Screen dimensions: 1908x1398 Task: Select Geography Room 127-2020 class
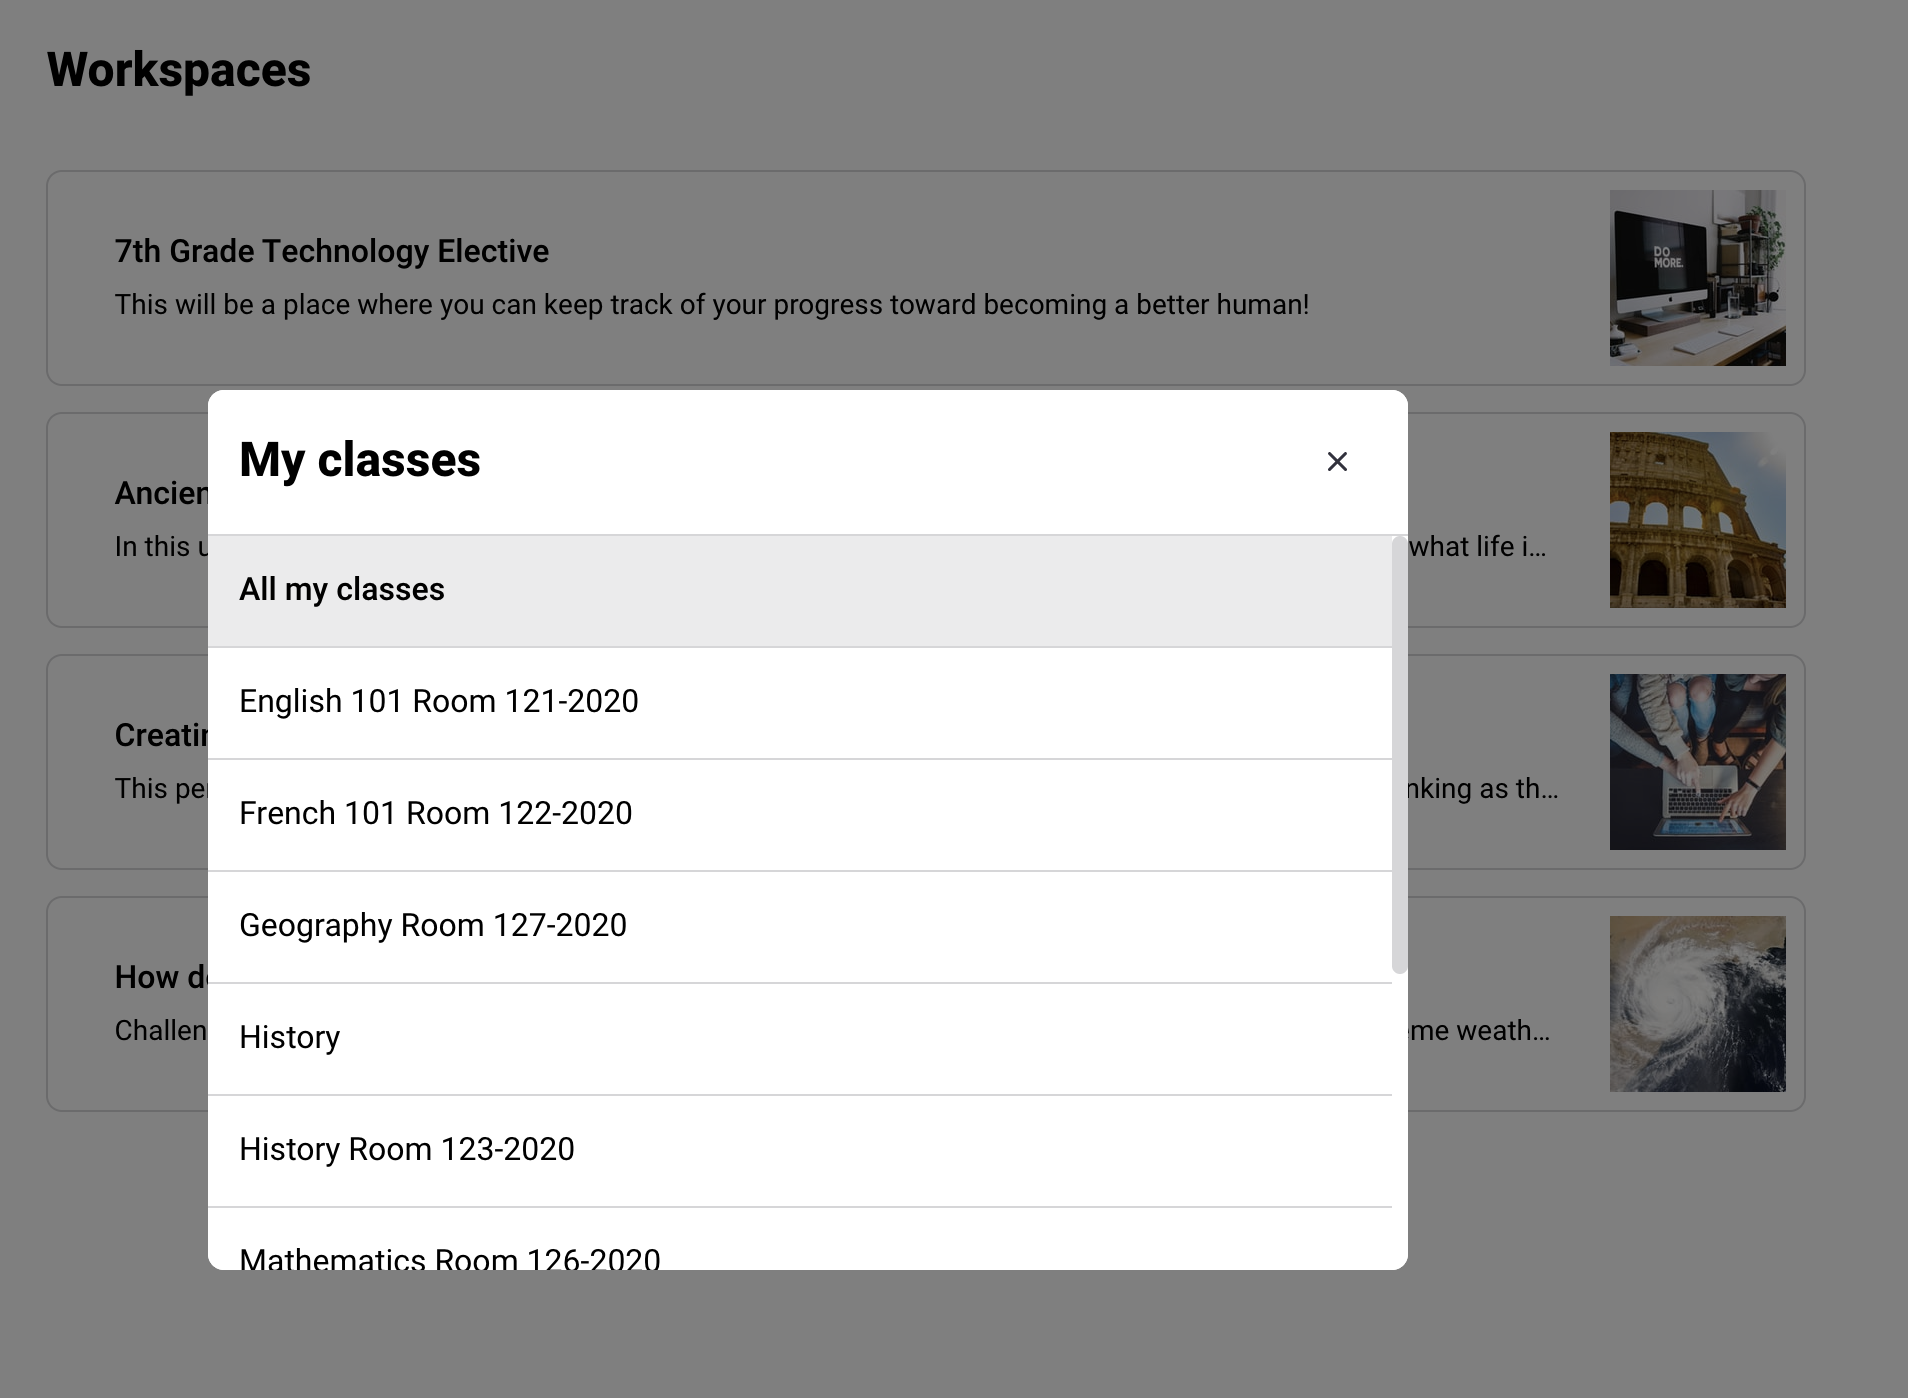(x=433, y=925)
